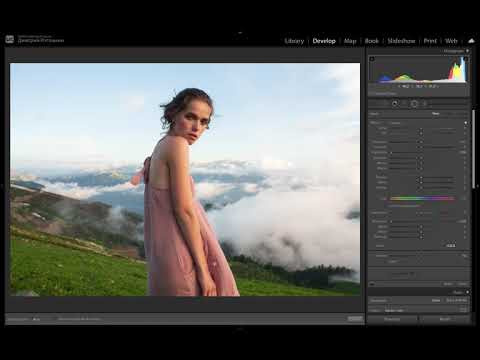Screen dimensions: 480x360
Task: Toggle the left panel collapse arrow
Action: [2, 186]
